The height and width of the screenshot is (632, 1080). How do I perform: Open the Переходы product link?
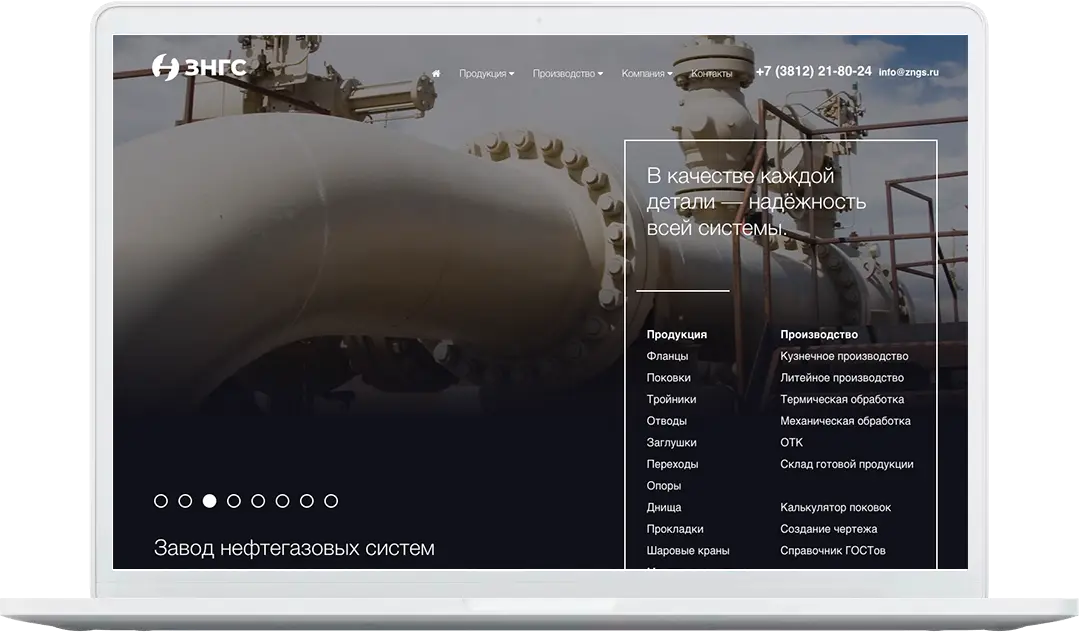(x=672, y=465)
